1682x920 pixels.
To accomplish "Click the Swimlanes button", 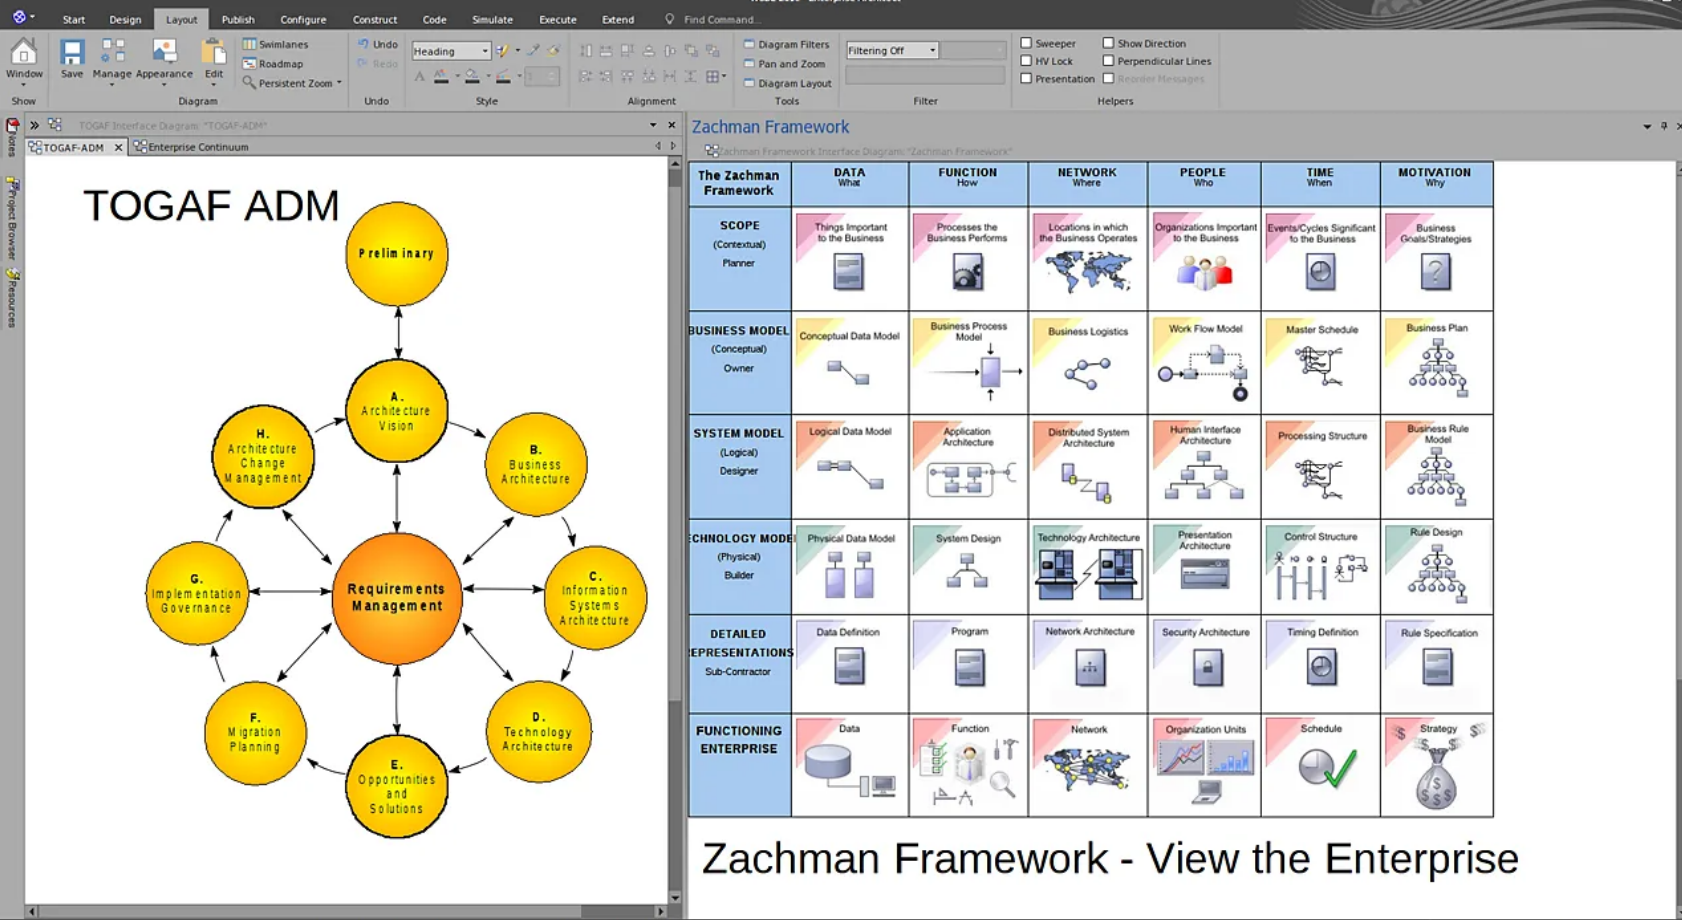I will 275,44.
